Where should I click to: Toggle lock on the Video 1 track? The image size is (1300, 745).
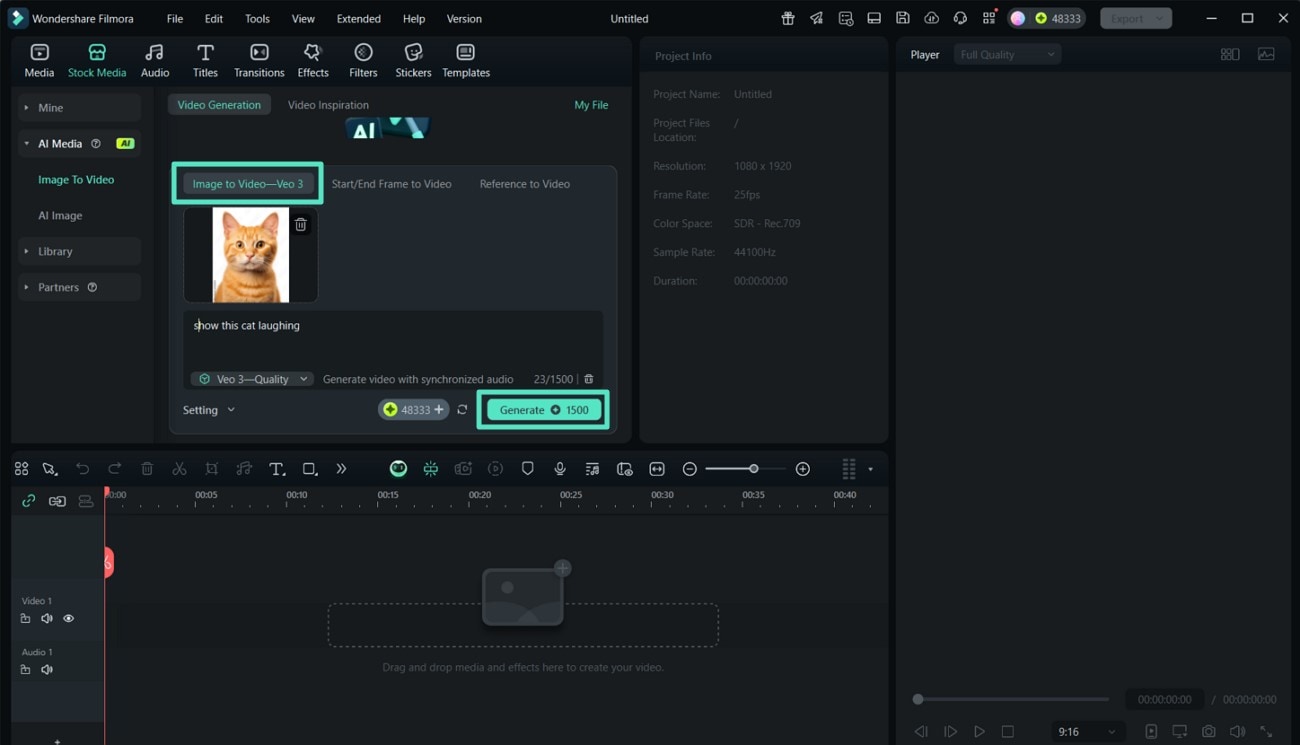(x=26, y=619)
